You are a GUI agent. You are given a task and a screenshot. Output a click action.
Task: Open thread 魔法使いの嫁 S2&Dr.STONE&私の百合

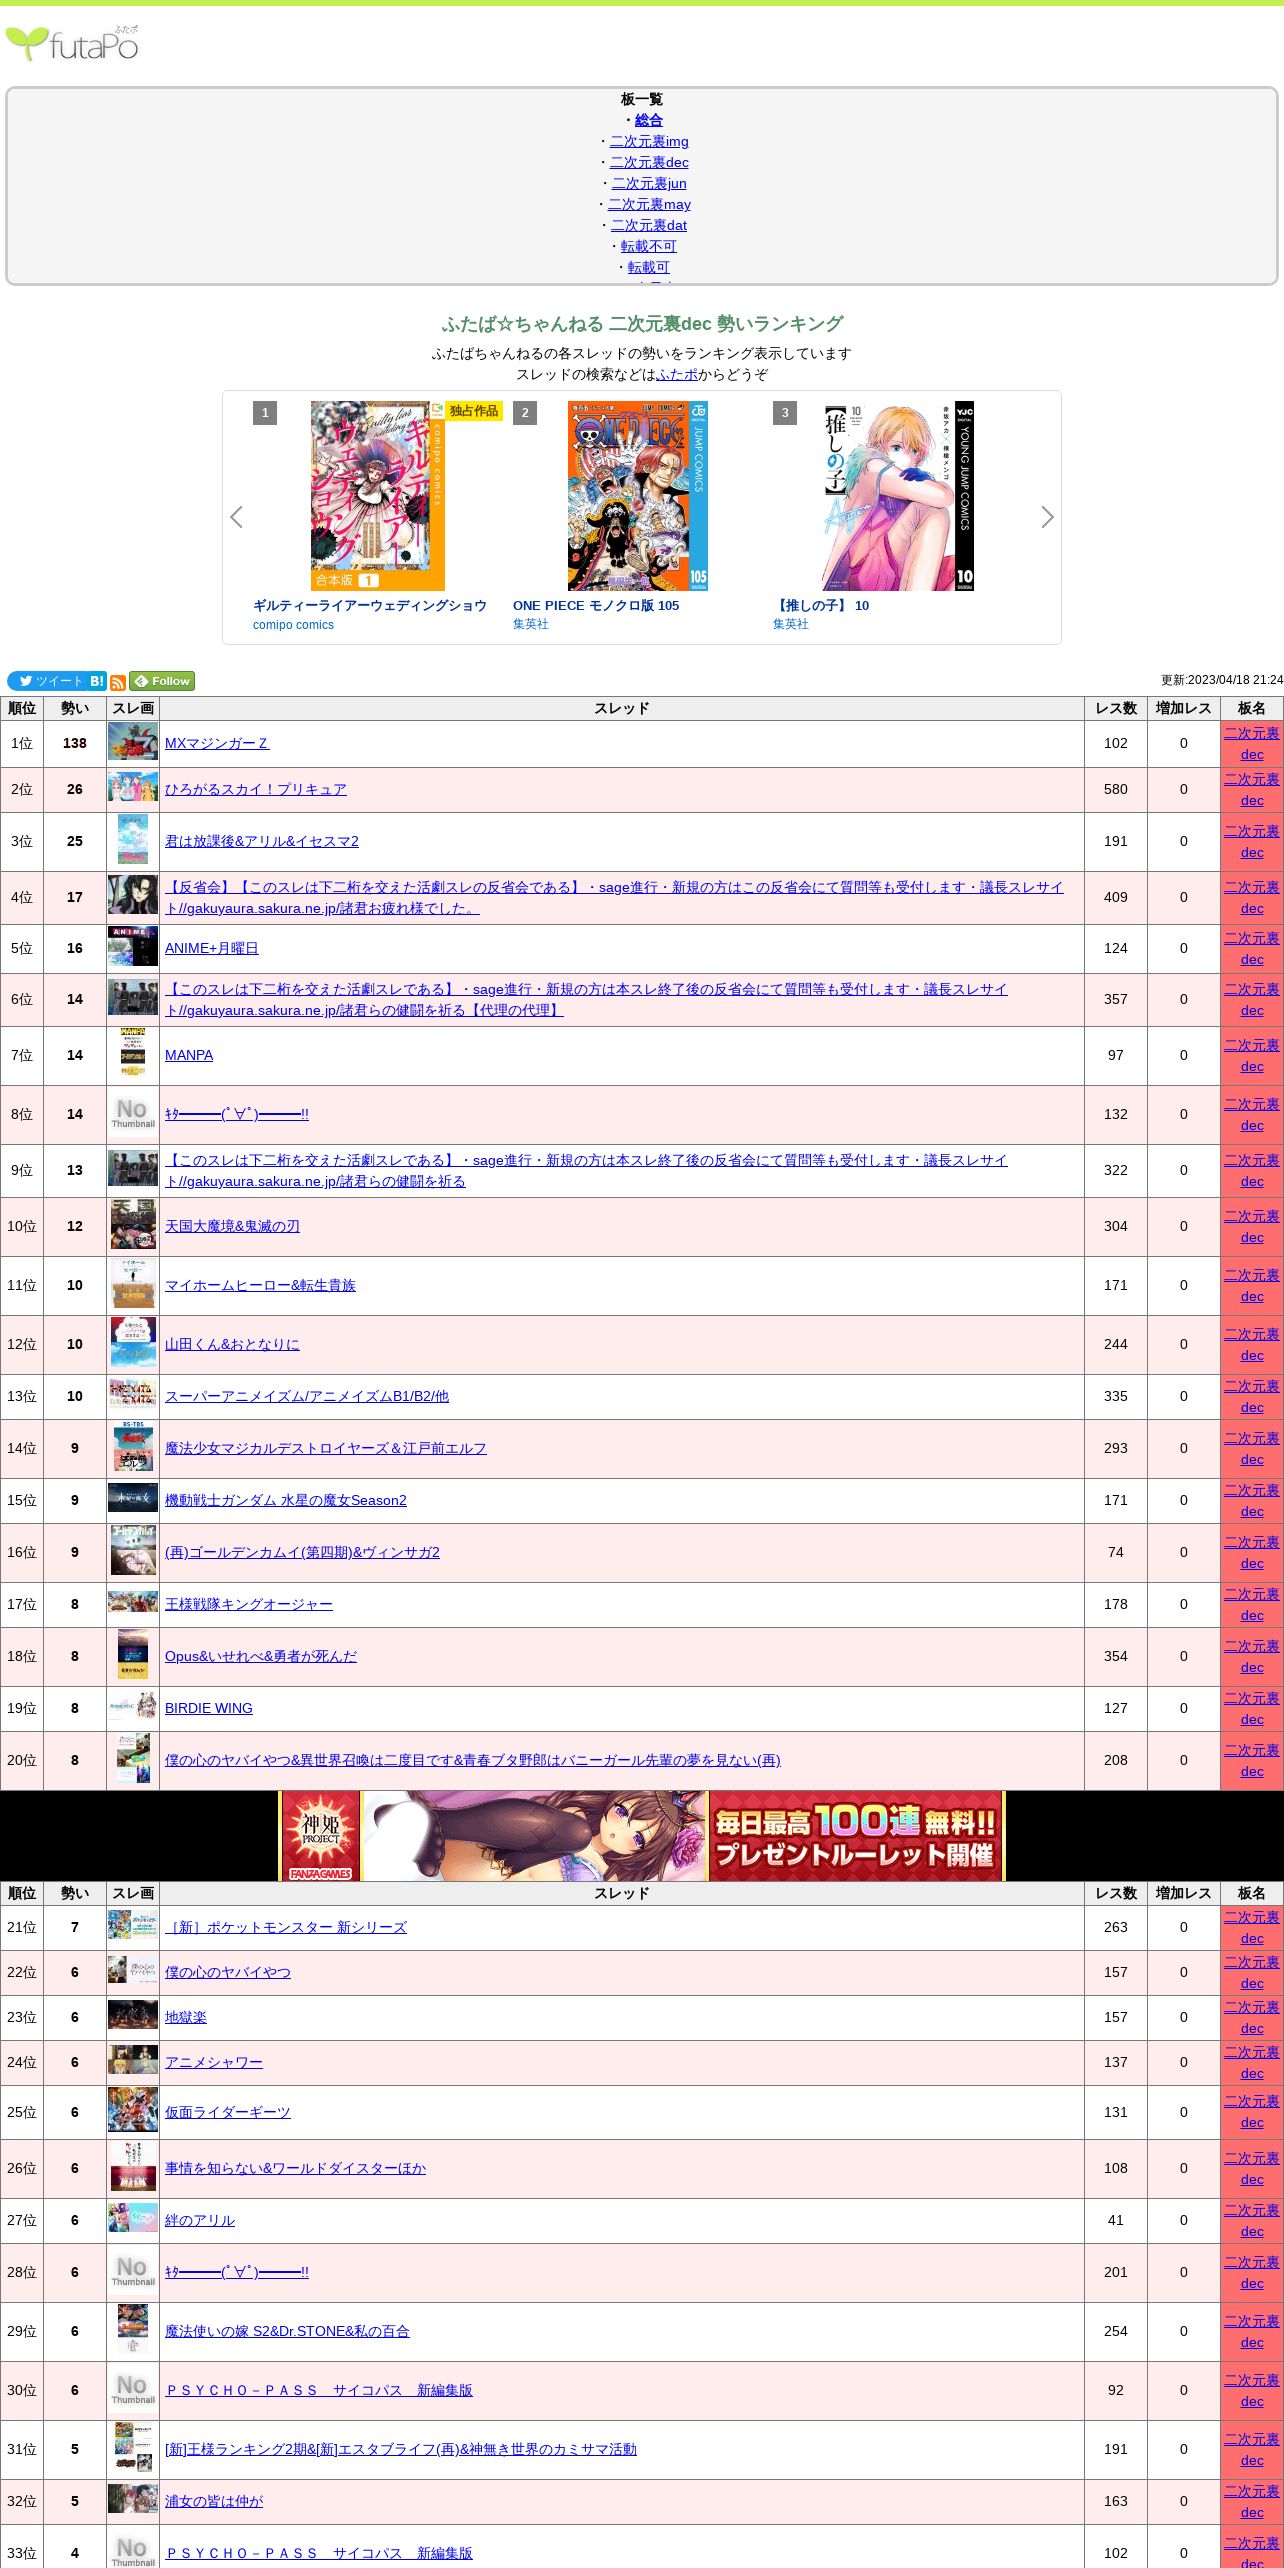[287, 2331]
